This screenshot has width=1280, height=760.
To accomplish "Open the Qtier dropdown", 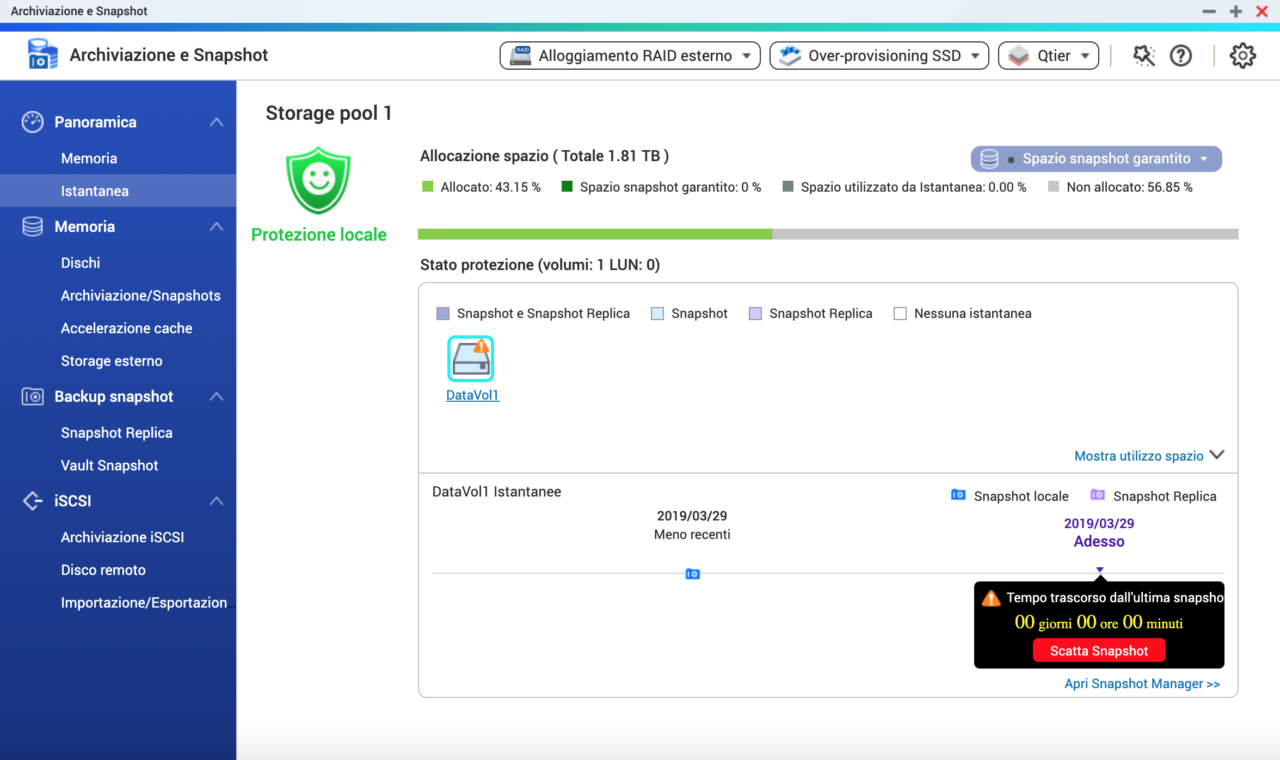I will click(x=1048, y=56).
